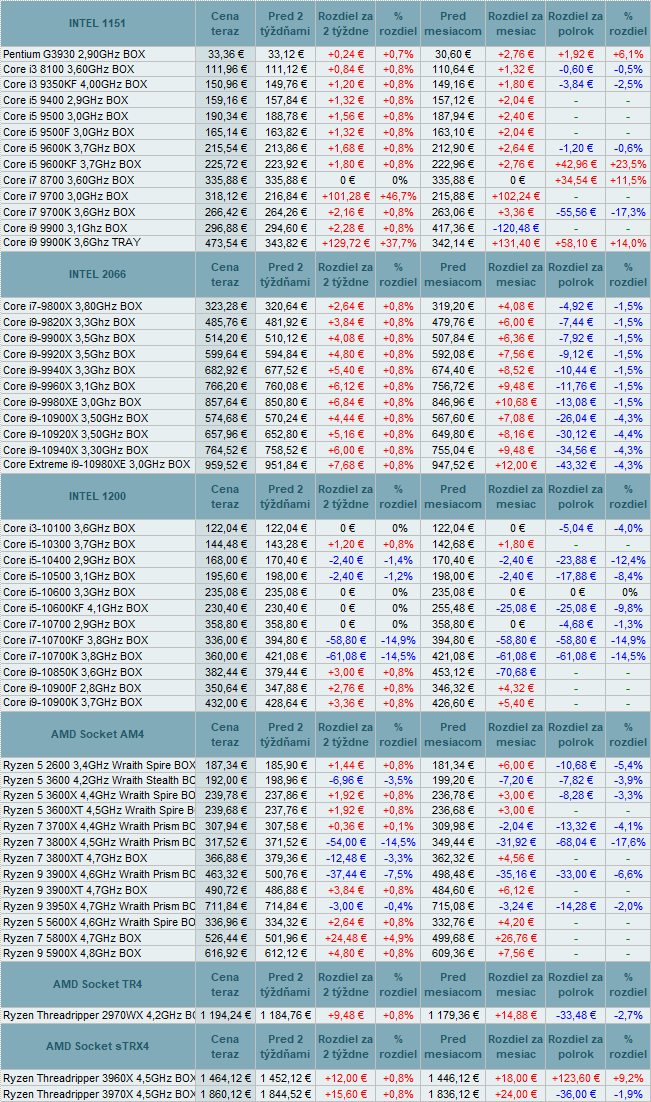
Task: Click Ryzen 9 3900X 4,6GHz Wraith Prism name
Action: (x=98, y=874)
